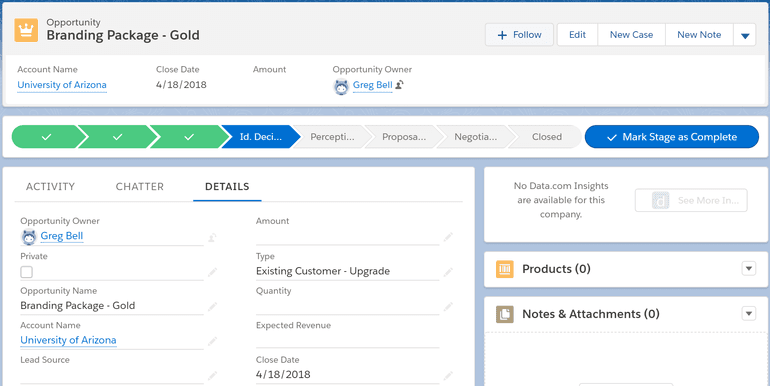Click the Products related list icon

click(x=505, y=269)
